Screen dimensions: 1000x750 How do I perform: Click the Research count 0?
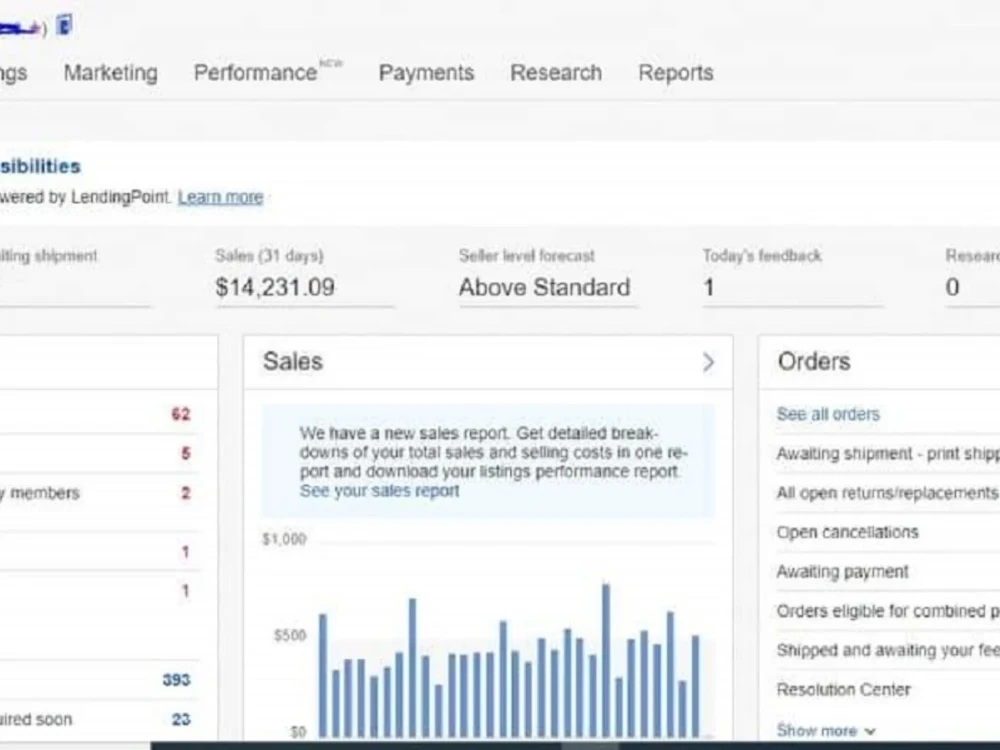952,287
